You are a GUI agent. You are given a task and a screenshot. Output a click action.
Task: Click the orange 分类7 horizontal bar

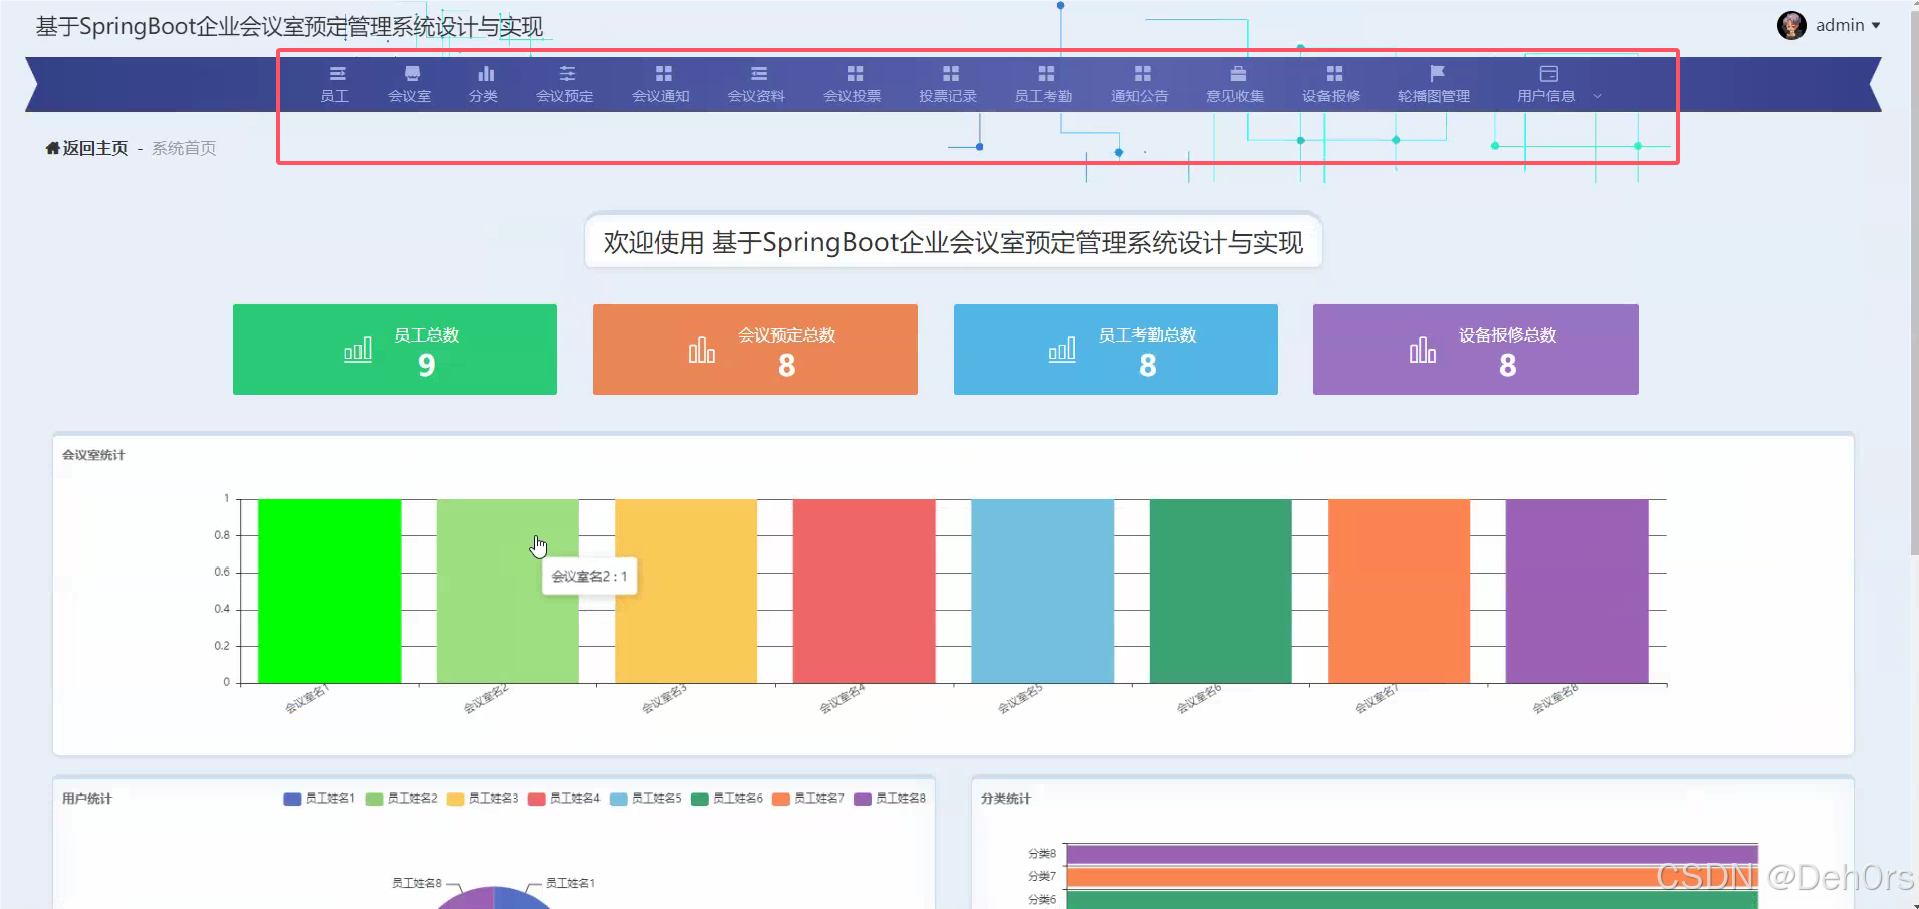point(1412,877)
